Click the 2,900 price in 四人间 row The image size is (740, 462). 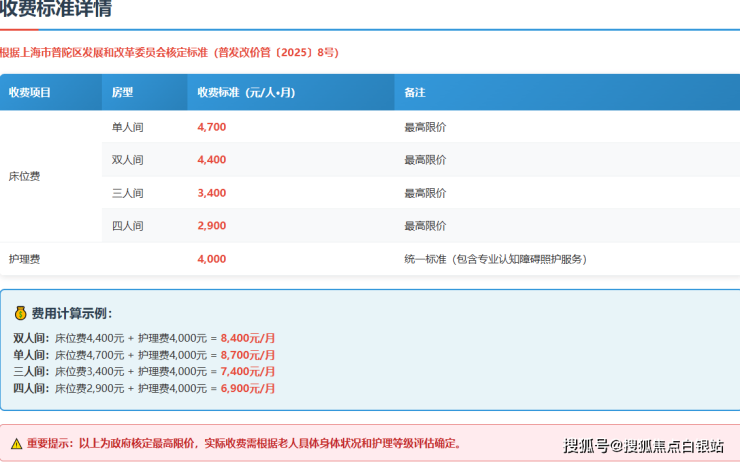point(212,226)
